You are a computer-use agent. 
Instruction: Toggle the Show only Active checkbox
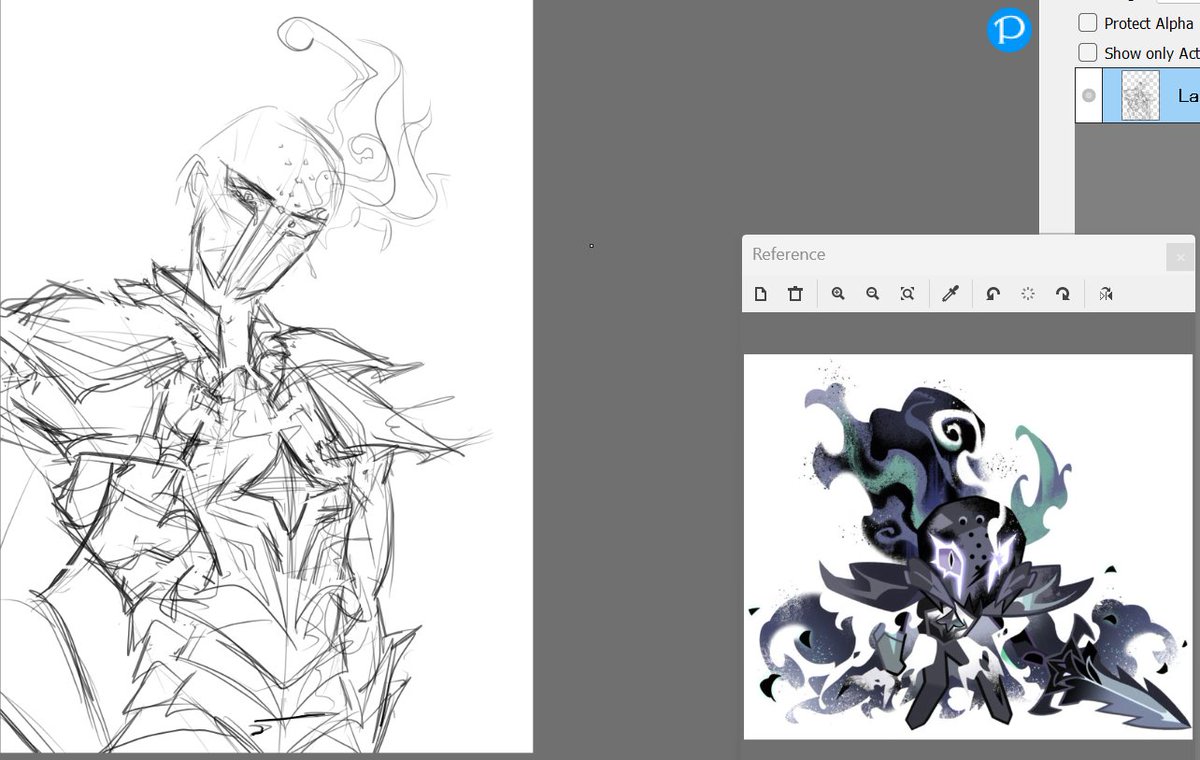click(x=1088, y=52)
